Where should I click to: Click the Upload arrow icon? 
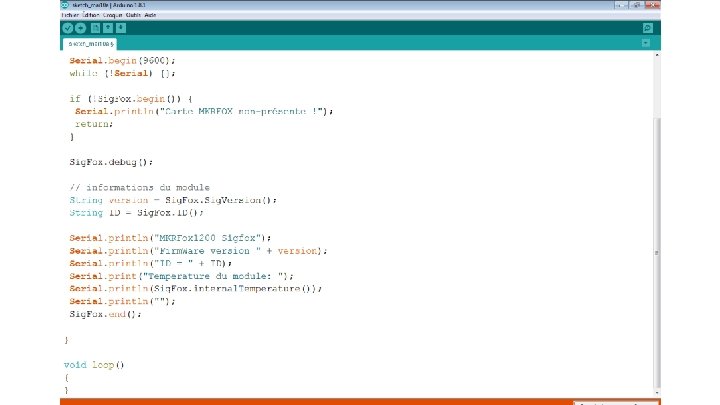[x=80, y=28]
